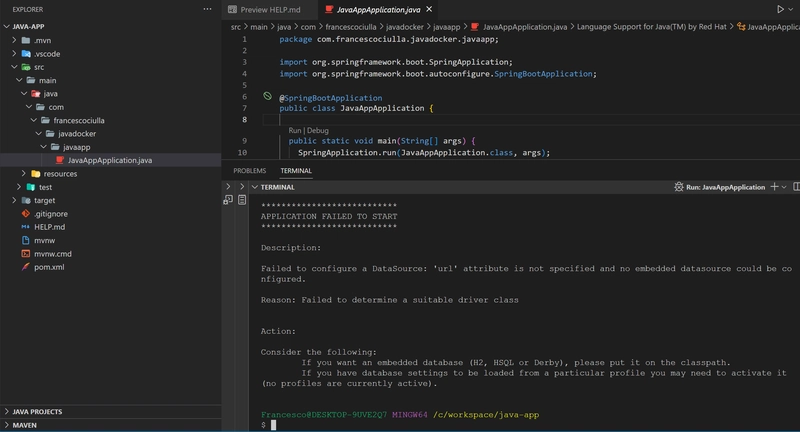
Task: Click the .mvn folder icon
Action: click(x=26, y=40)
